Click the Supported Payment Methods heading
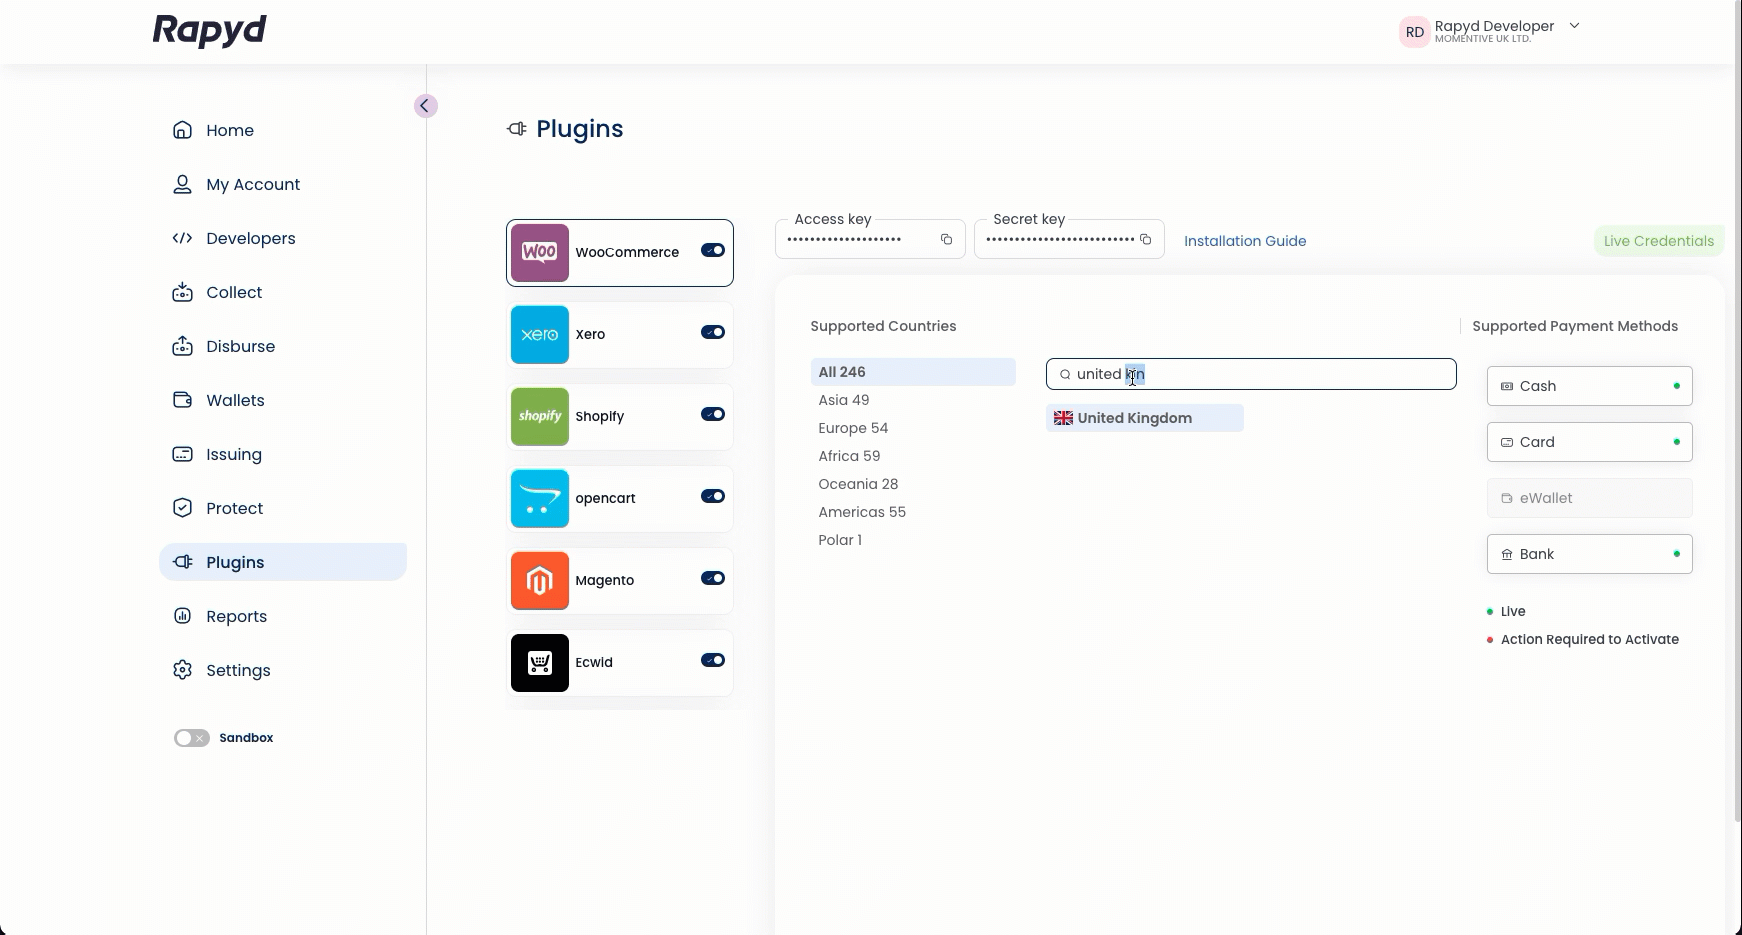Viewport: 1742px width, 935px height. click(x=1575, y=326)
